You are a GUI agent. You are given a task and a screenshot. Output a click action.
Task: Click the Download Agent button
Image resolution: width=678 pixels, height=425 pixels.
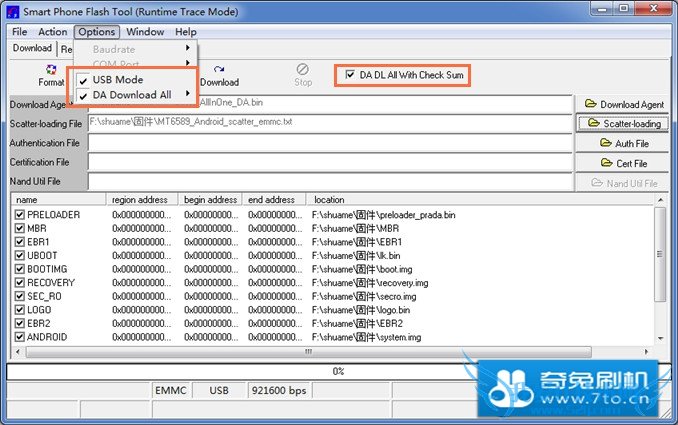[x=622, y=104]
